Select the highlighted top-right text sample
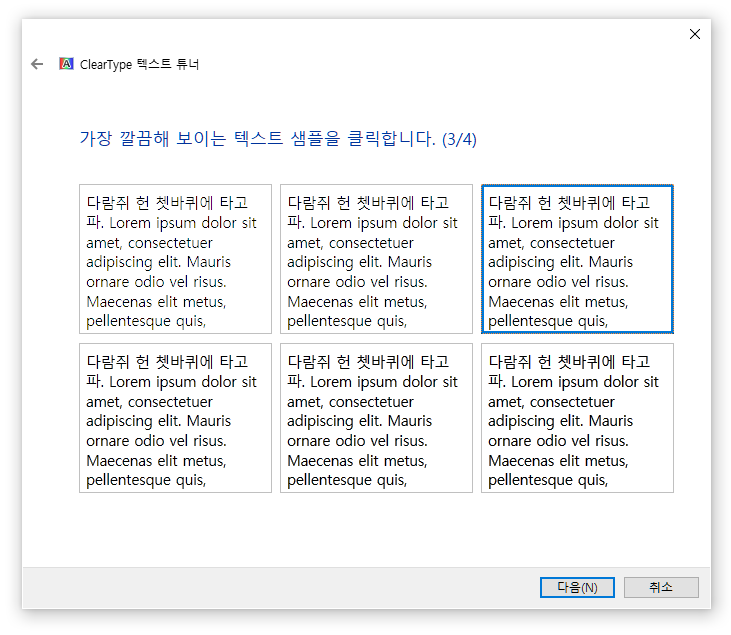731x635 pixels. [577, 259]
